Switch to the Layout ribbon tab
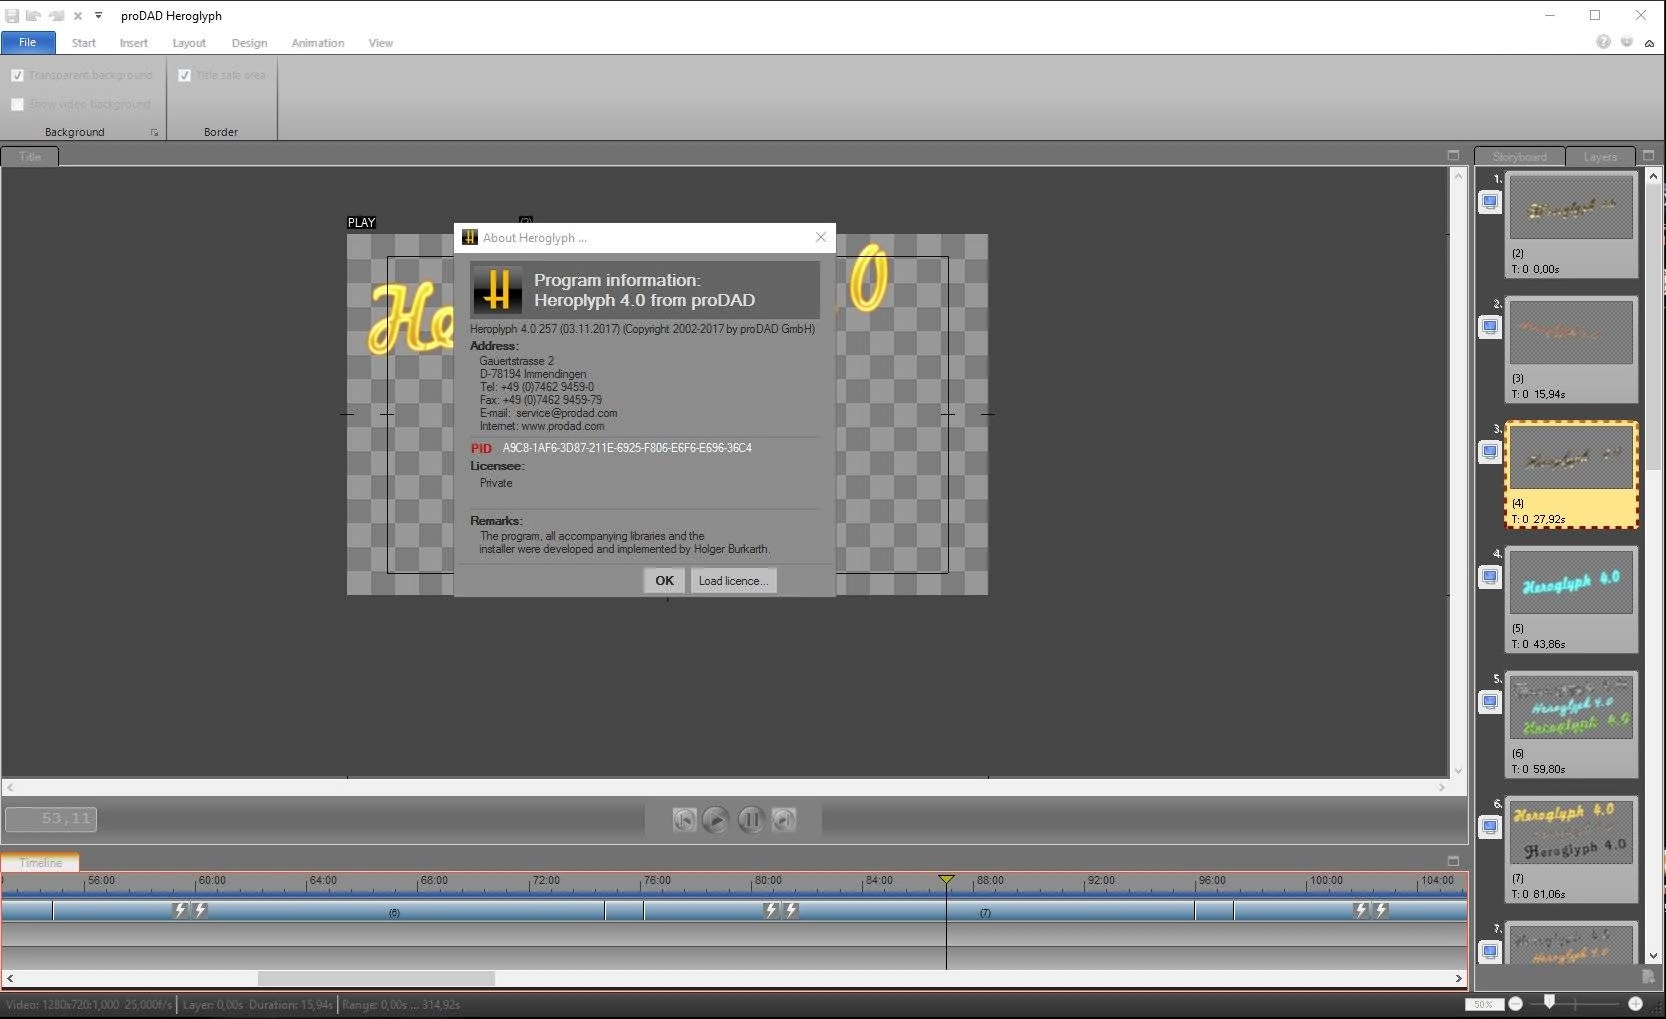1666x1019 pixels. [x=189, y=43]
